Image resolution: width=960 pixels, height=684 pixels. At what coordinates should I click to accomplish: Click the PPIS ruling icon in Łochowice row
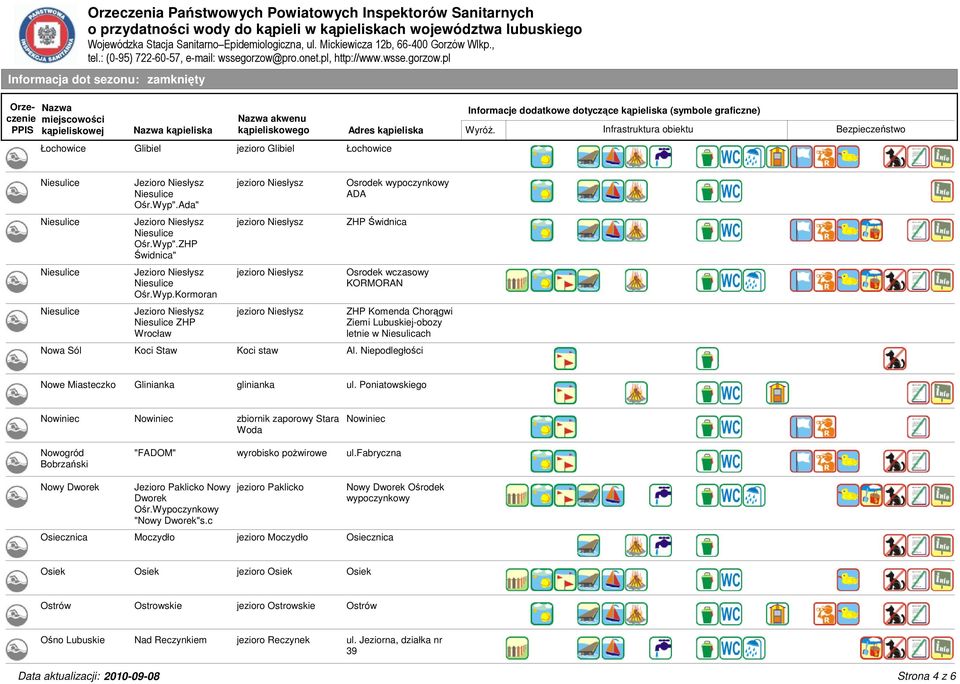point(17,157)
